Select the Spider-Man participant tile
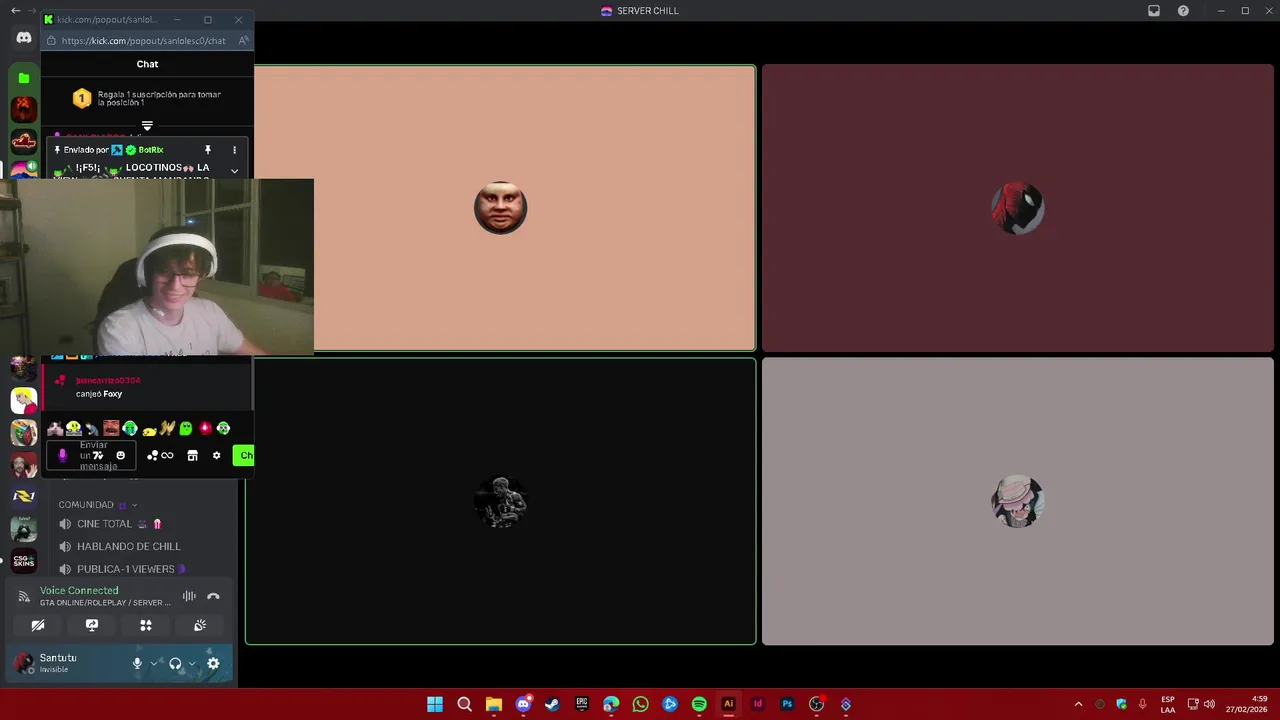Screen dimensions: 1280x720 (x=1017, y=208)
